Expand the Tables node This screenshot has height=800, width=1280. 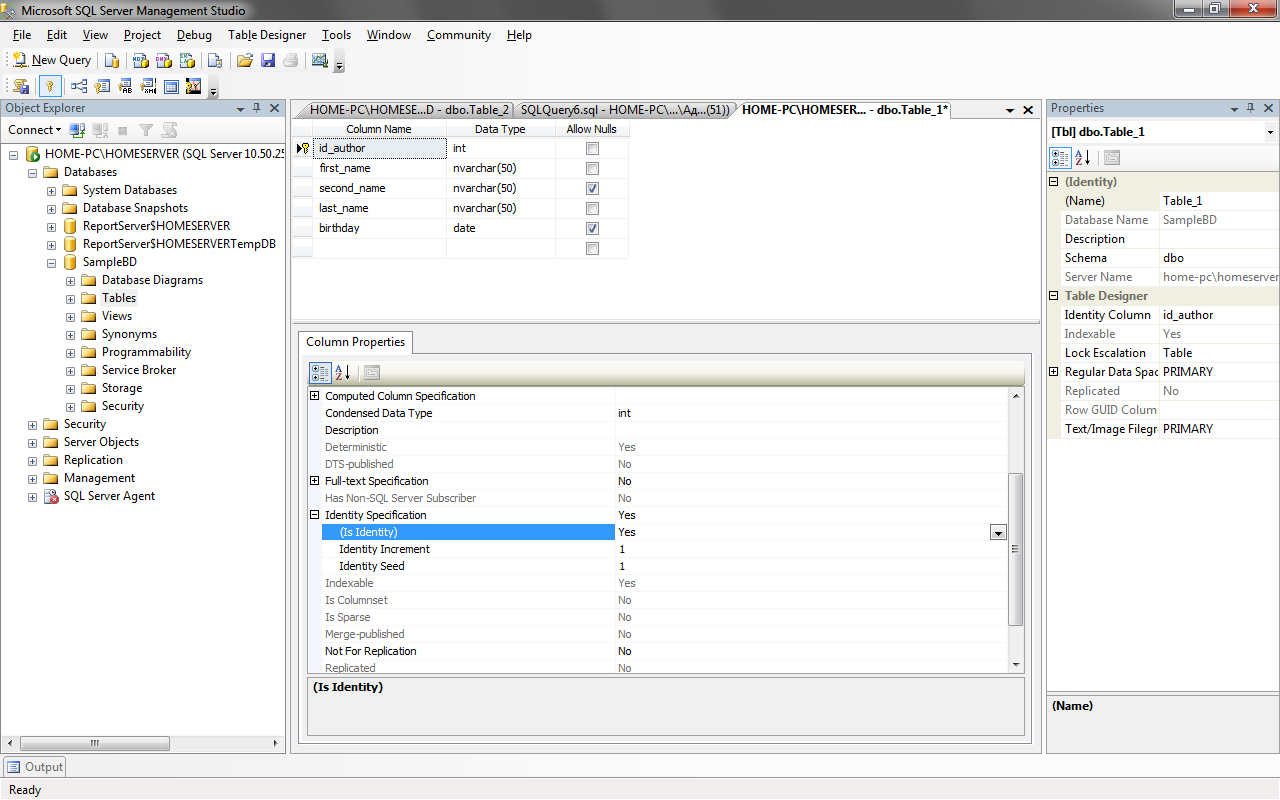pos(70,298)
